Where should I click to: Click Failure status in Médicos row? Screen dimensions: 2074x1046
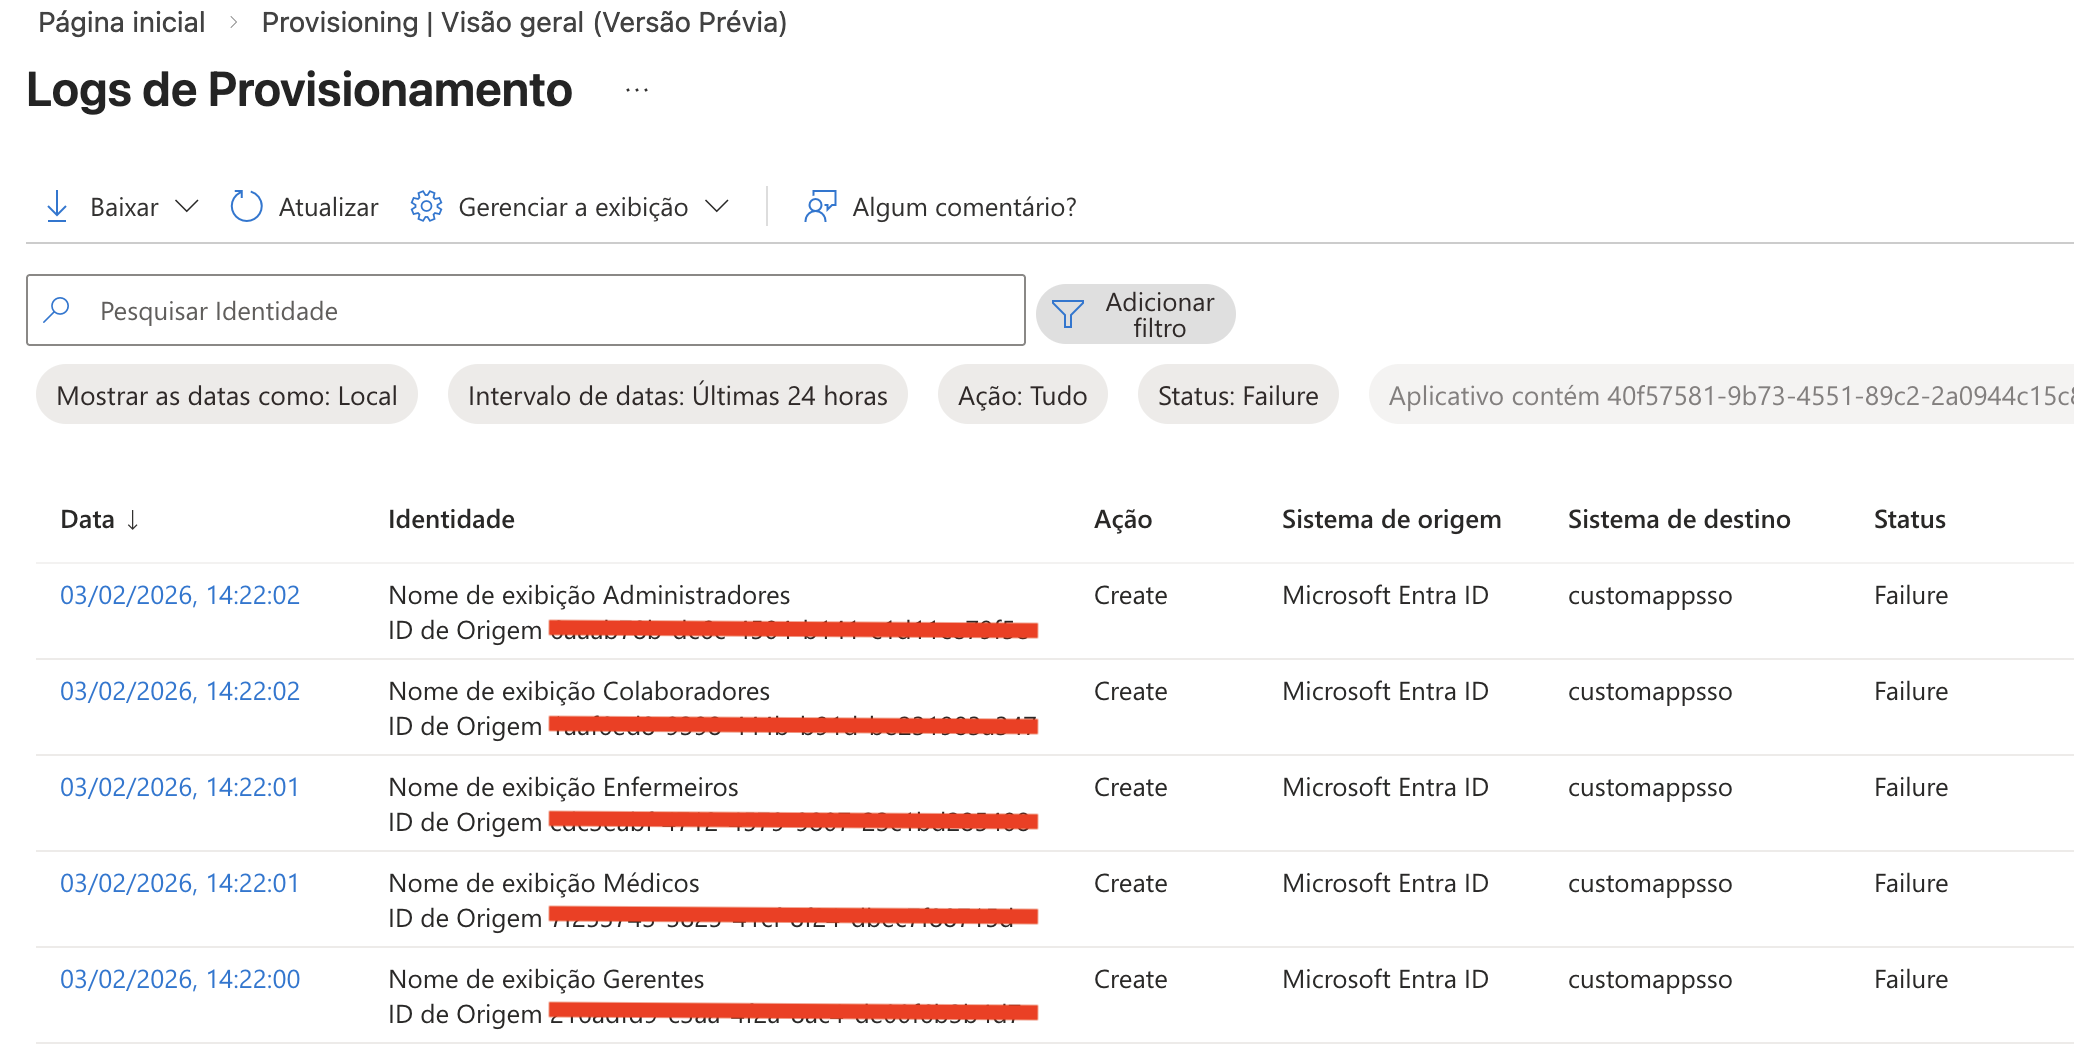click(x=1911, y=883)
